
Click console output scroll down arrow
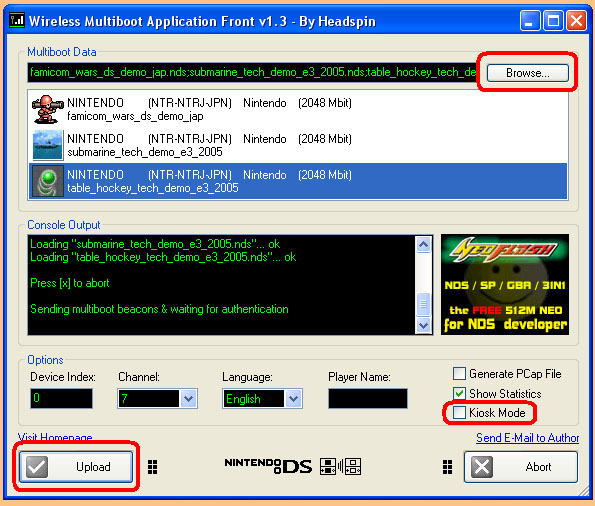click(423, 325)
